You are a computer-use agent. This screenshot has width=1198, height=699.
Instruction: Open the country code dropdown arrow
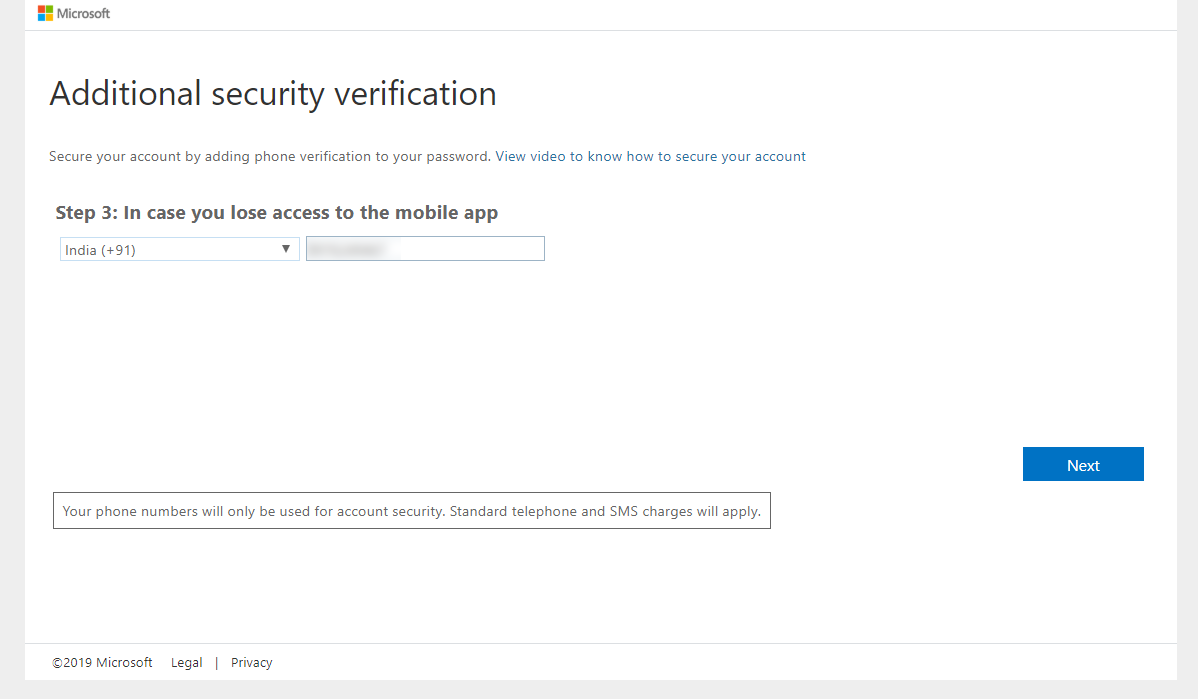click(x=286, y=249)
